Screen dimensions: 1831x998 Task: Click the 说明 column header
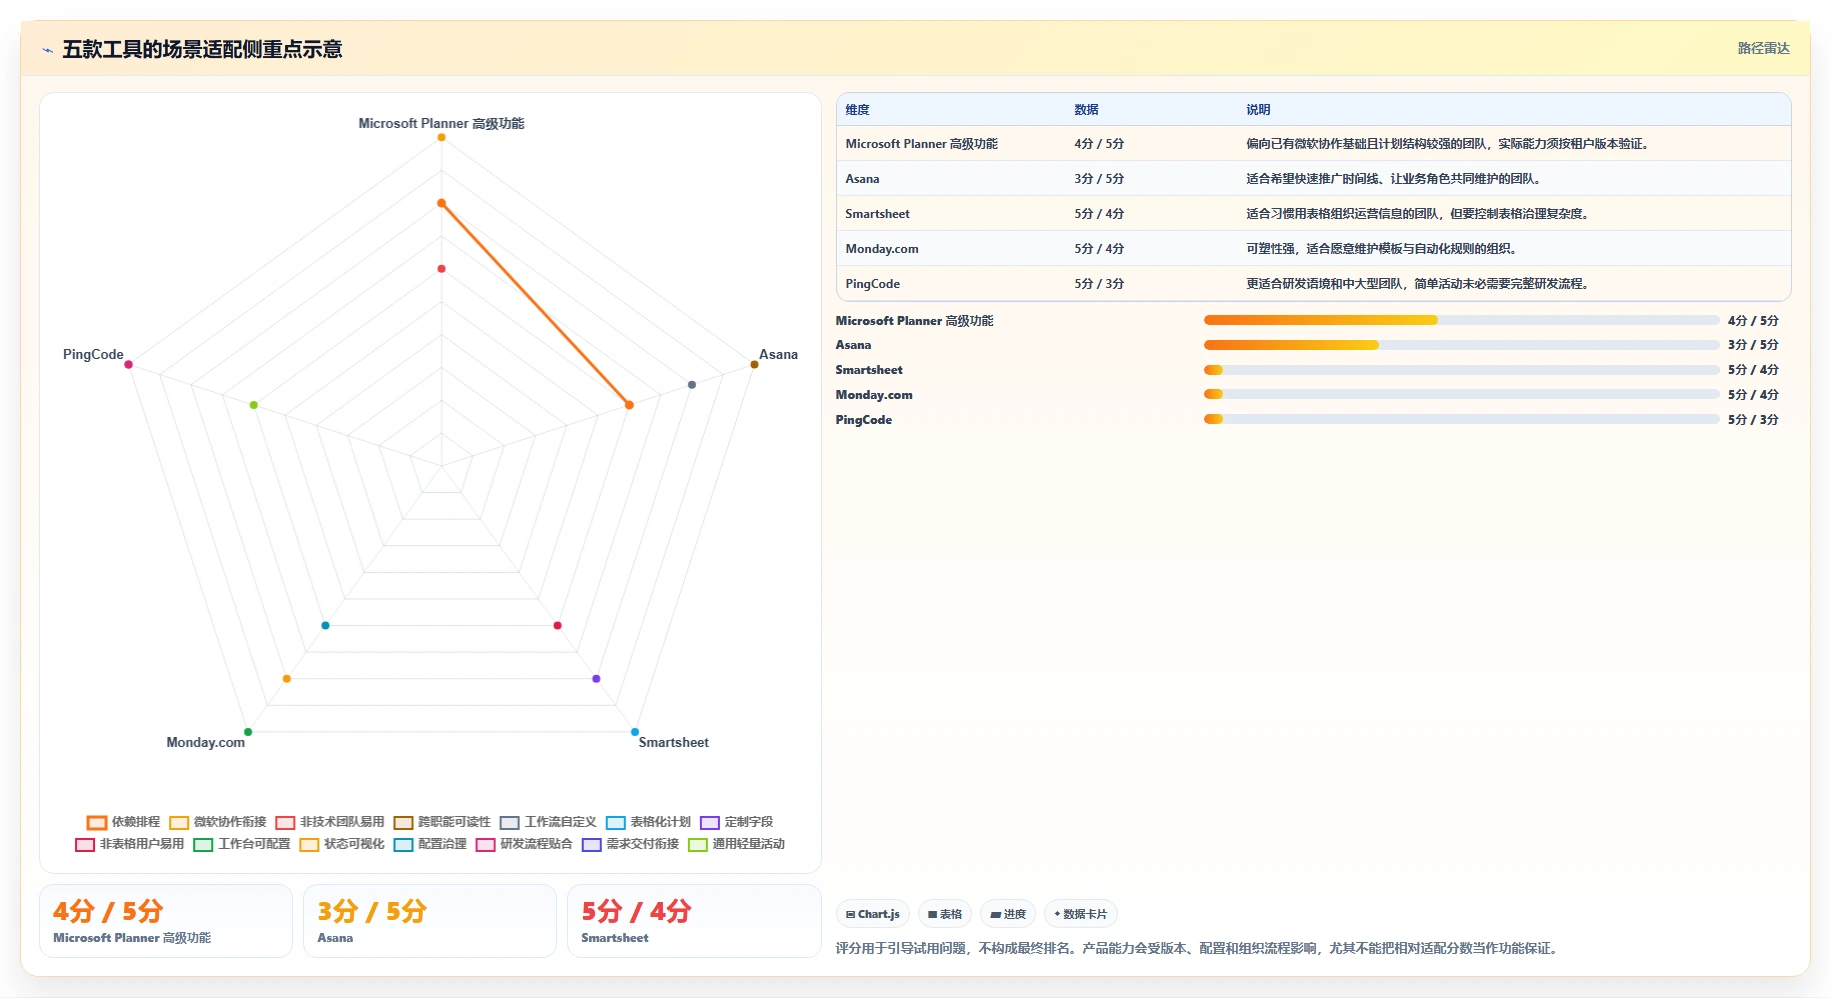1258,110
